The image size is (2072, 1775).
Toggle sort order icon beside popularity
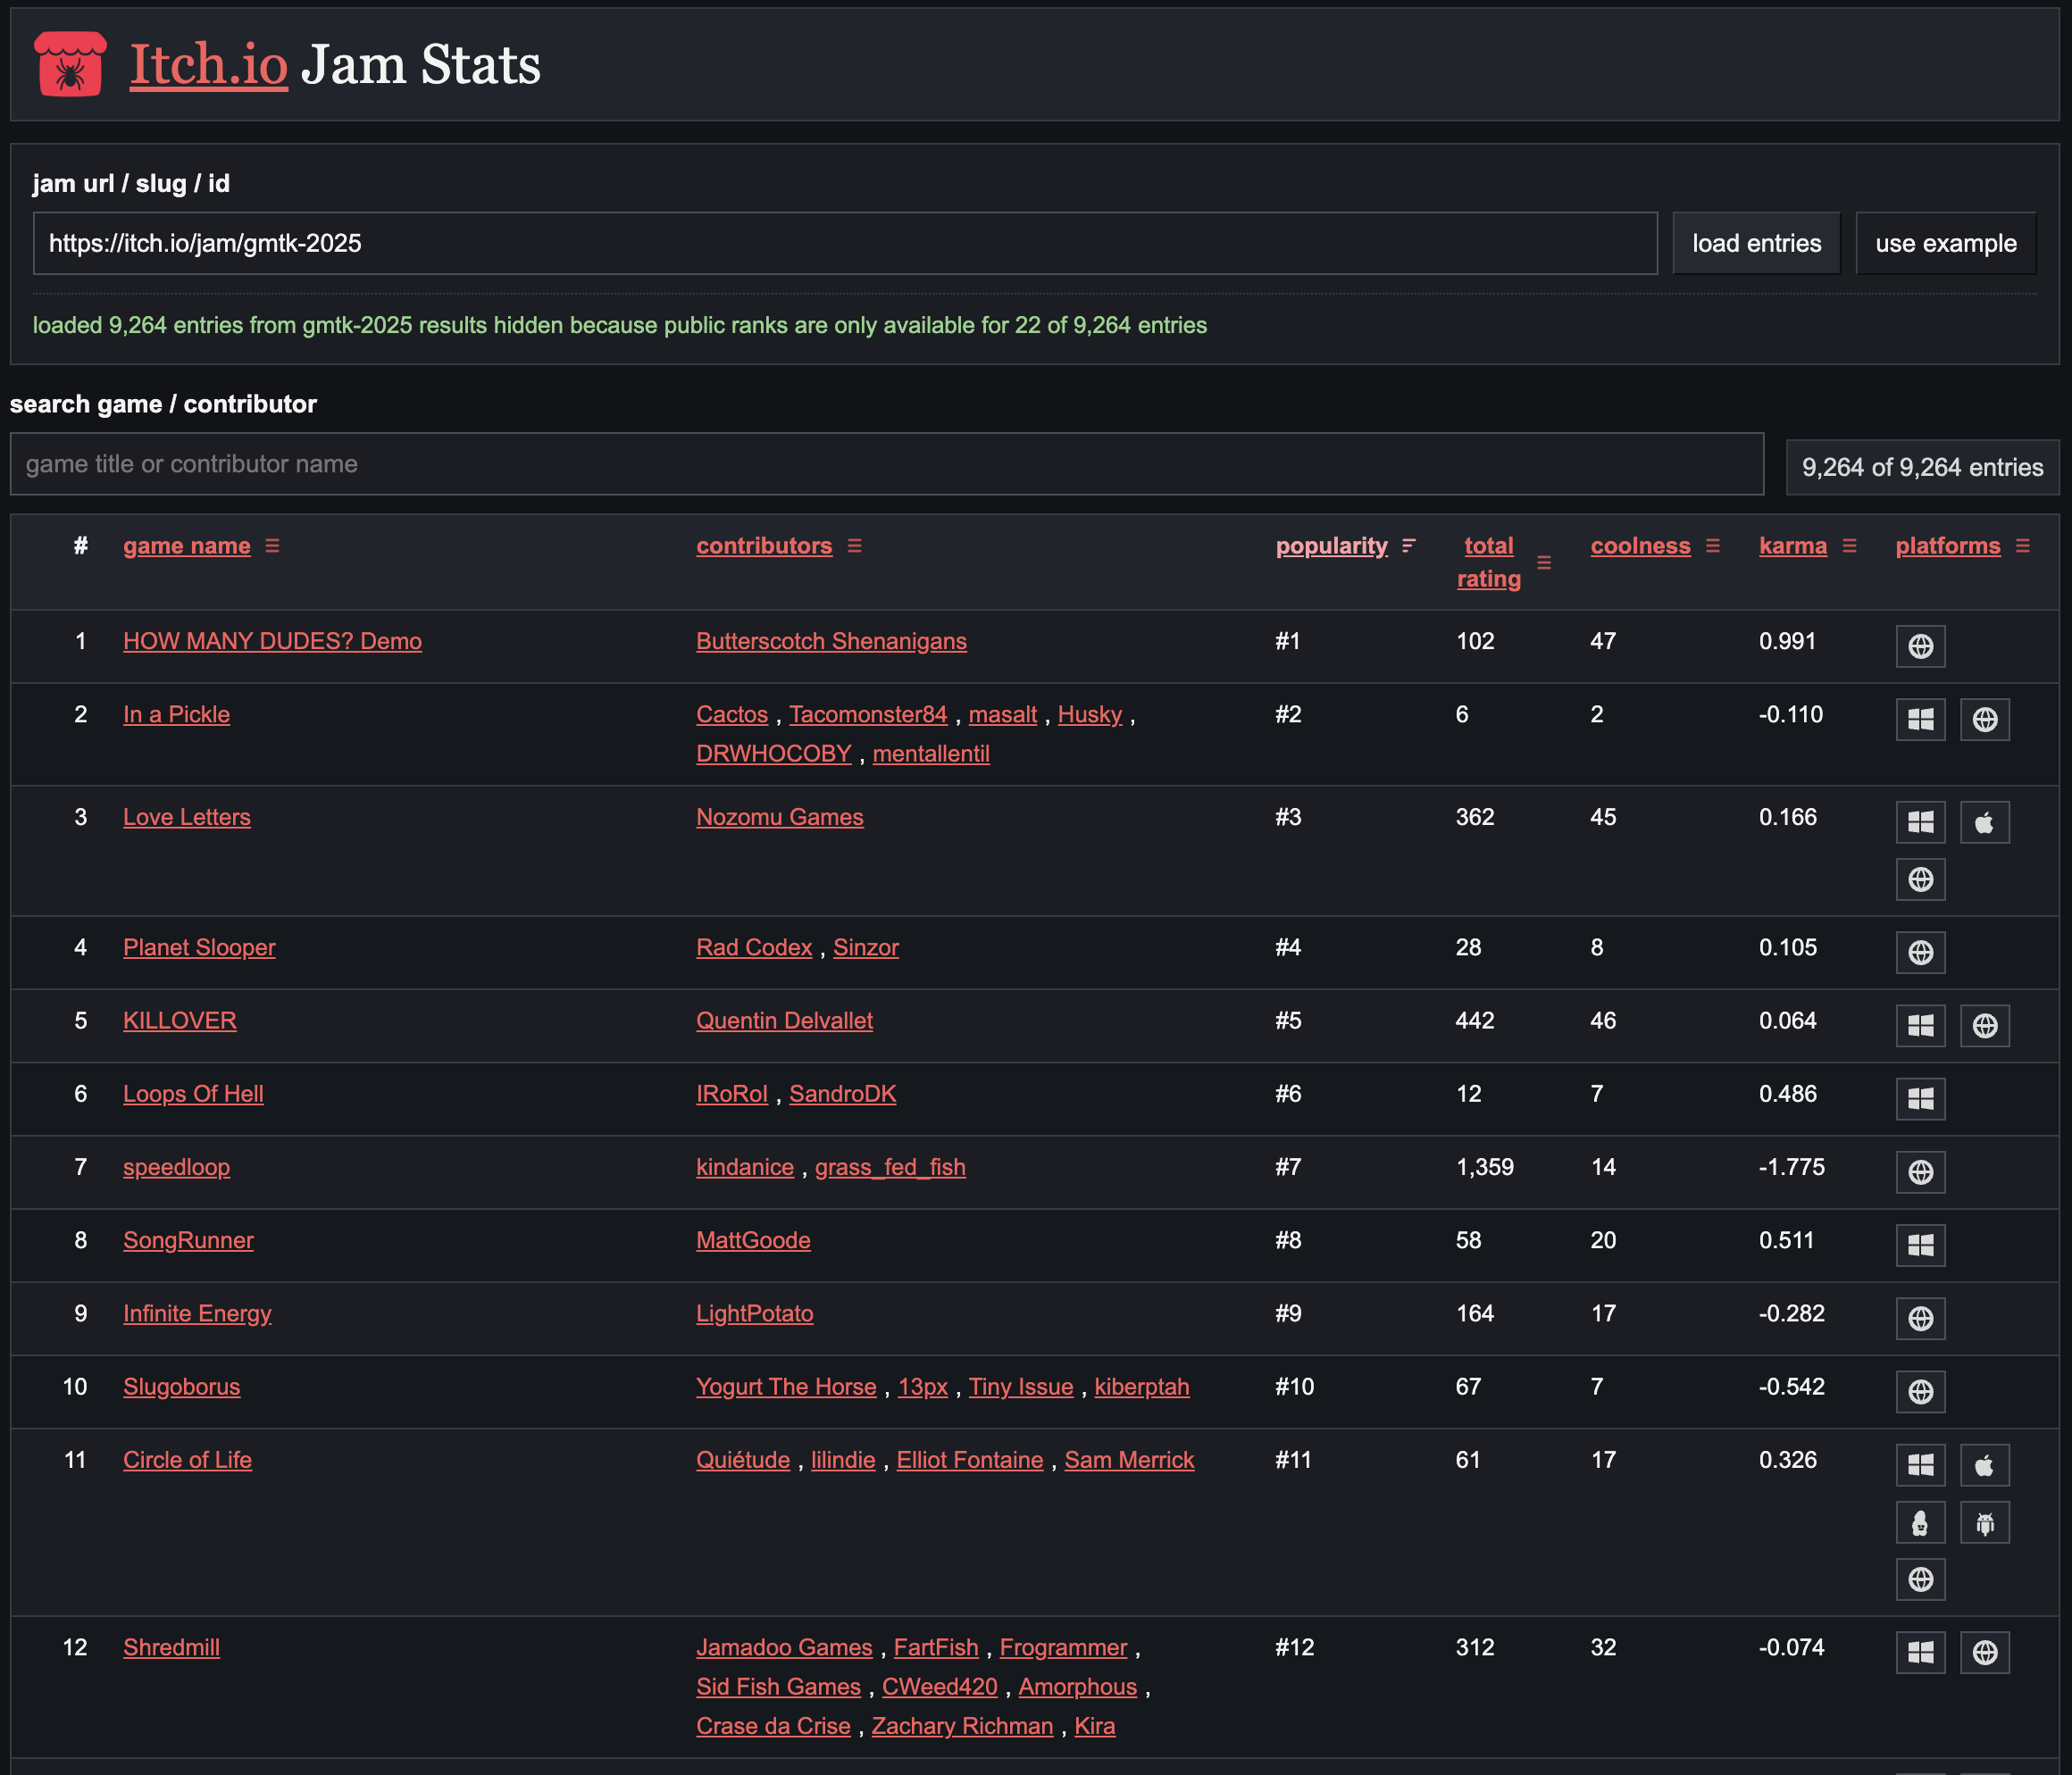[x=1408, y=546]
